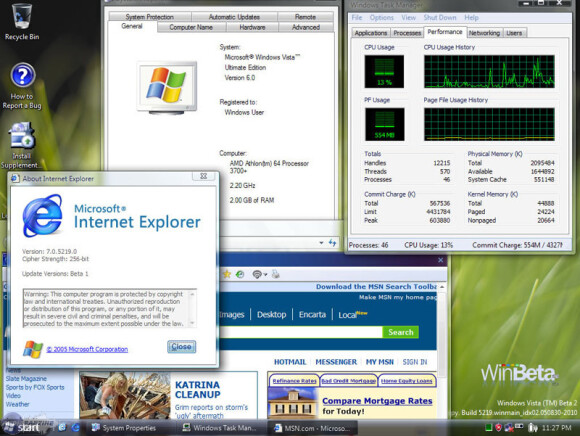This screenshot has width=580, height=436.
Task: Click the Windows flag logo in About dialog
Action: pos(33,349)
